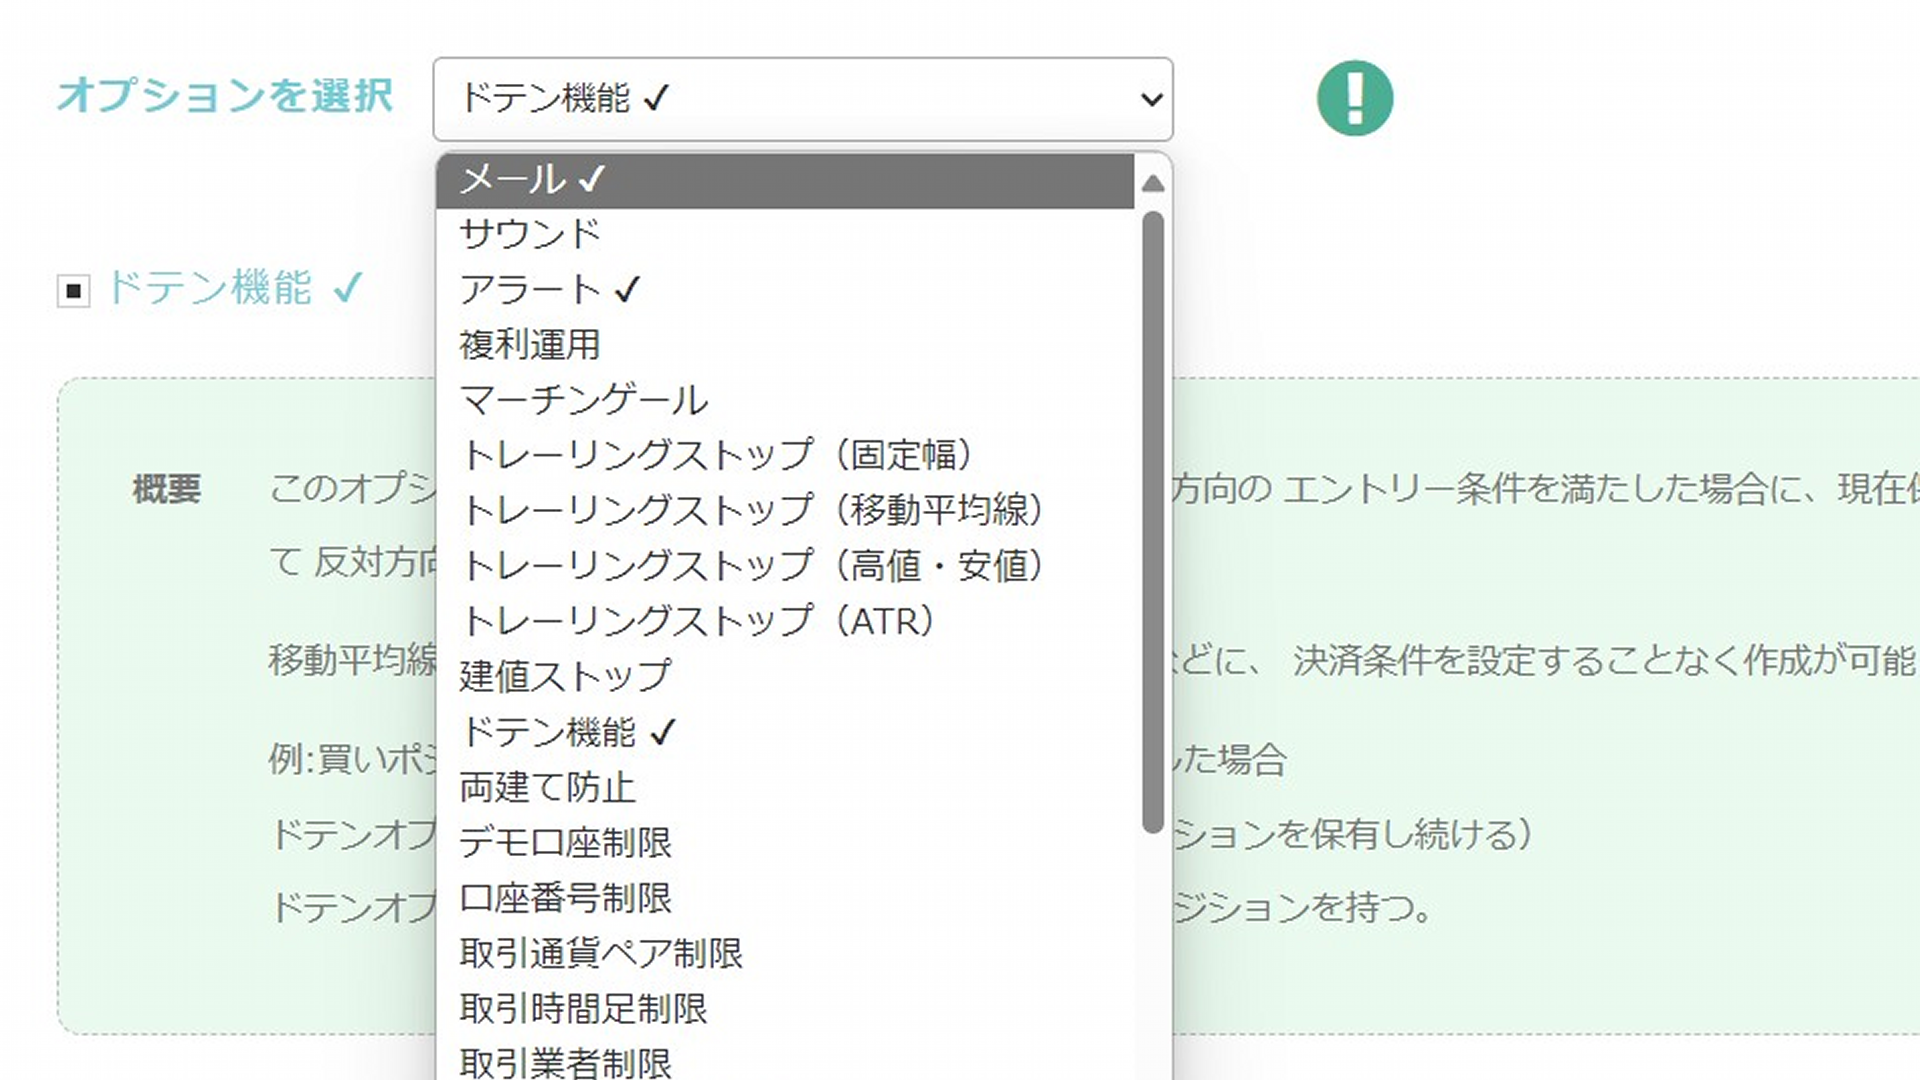The image size is (1920, 1080).
Task: Select マーチンゲール option
Action: coord(785,400)
